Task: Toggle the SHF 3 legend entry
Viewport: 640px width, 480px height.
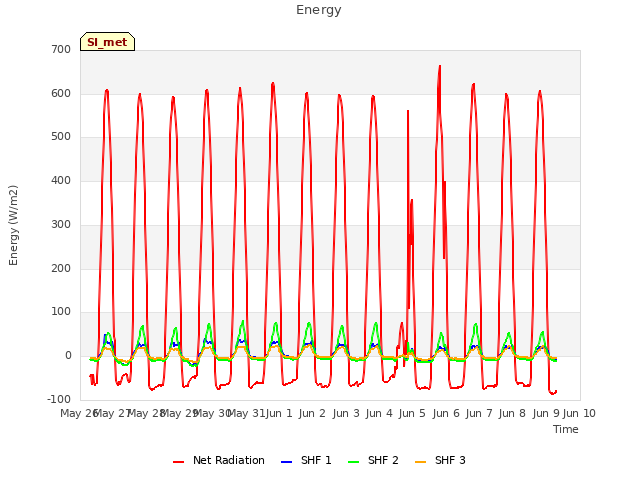Action: click(x=440, y=460)
